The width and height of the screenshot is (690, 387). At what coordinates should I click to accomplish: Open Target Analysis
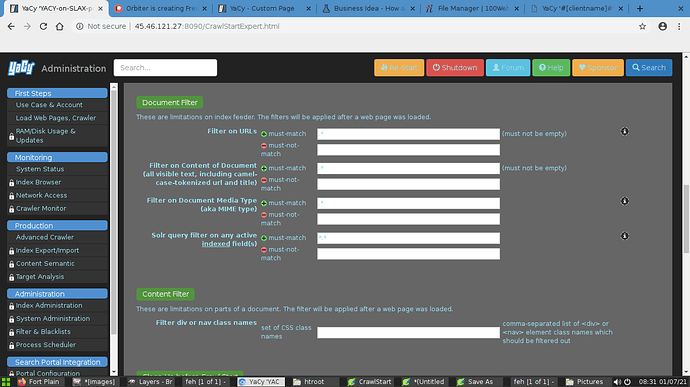[40, 277]
